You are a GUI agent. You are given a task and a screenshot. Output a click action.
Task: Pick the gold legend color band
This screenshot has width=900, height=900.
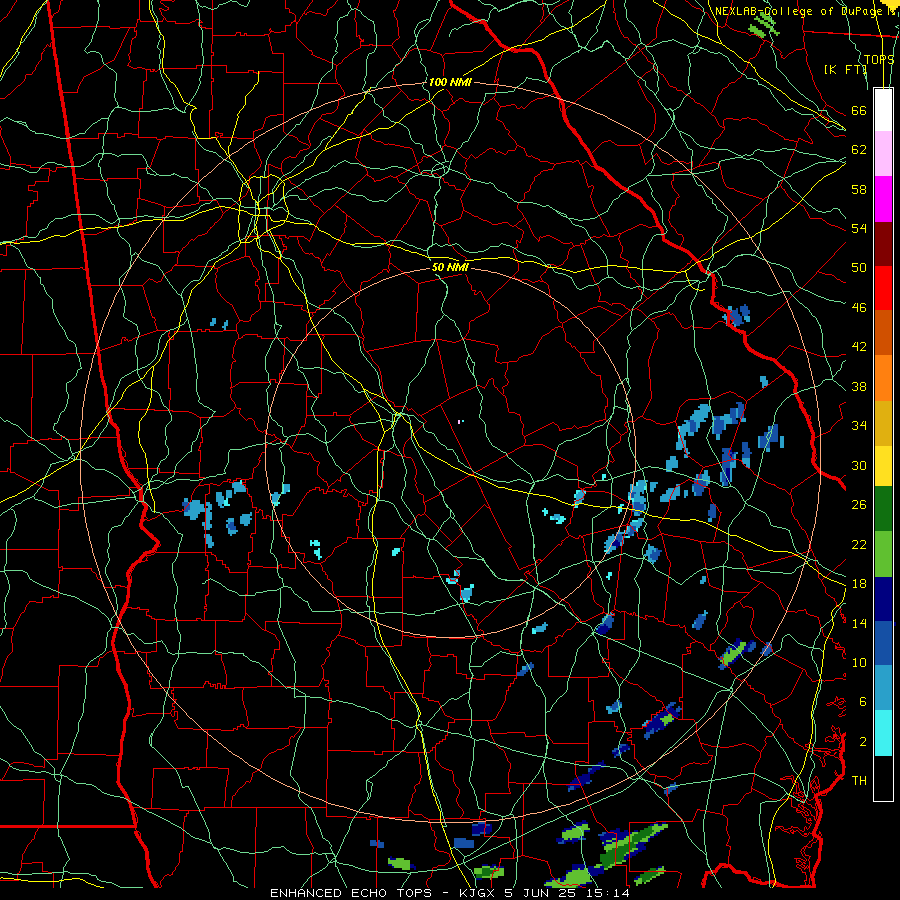pos(883,423)
